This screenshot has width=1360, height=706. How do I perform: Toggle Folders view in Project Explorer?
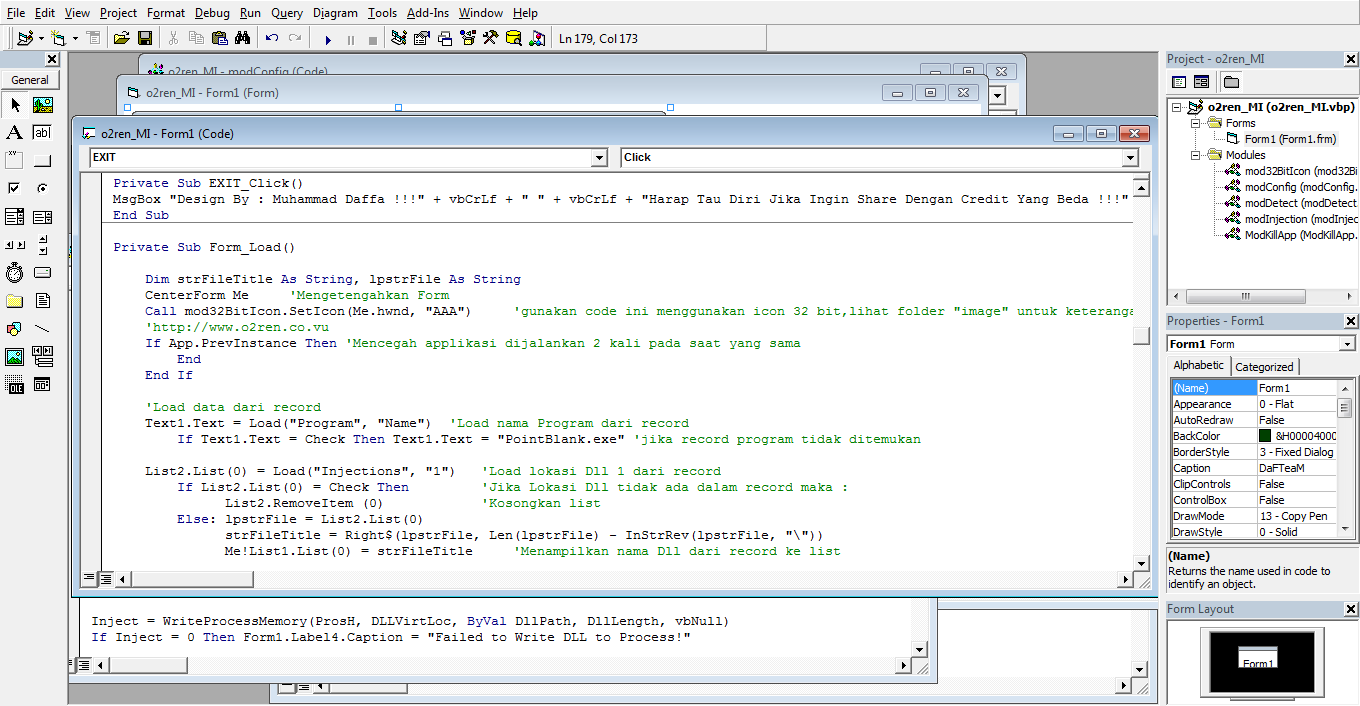pos(1231,82)
